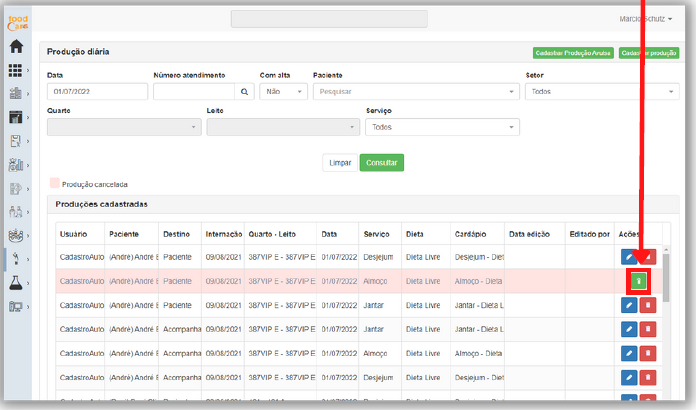Expand the Setor dropdown
Image resolution: width=696 pixels, height=410 pixels.
click(x=603, y=91)
